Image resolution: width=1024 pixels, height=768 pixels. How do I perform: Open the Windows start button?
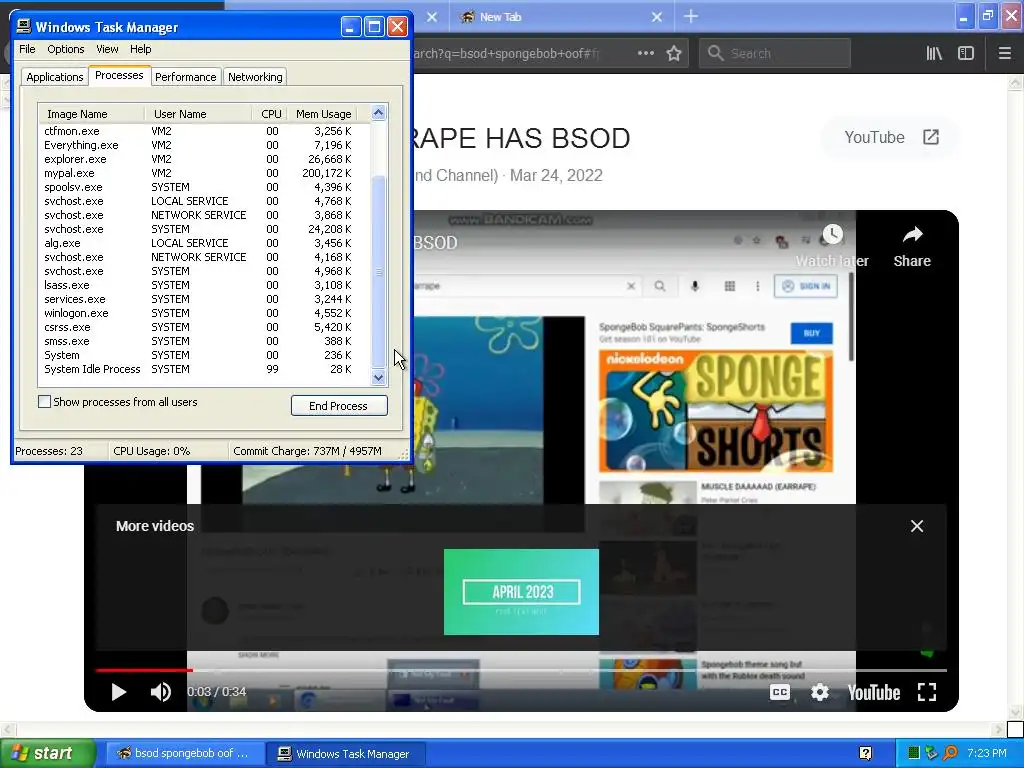tap(47, 754)
